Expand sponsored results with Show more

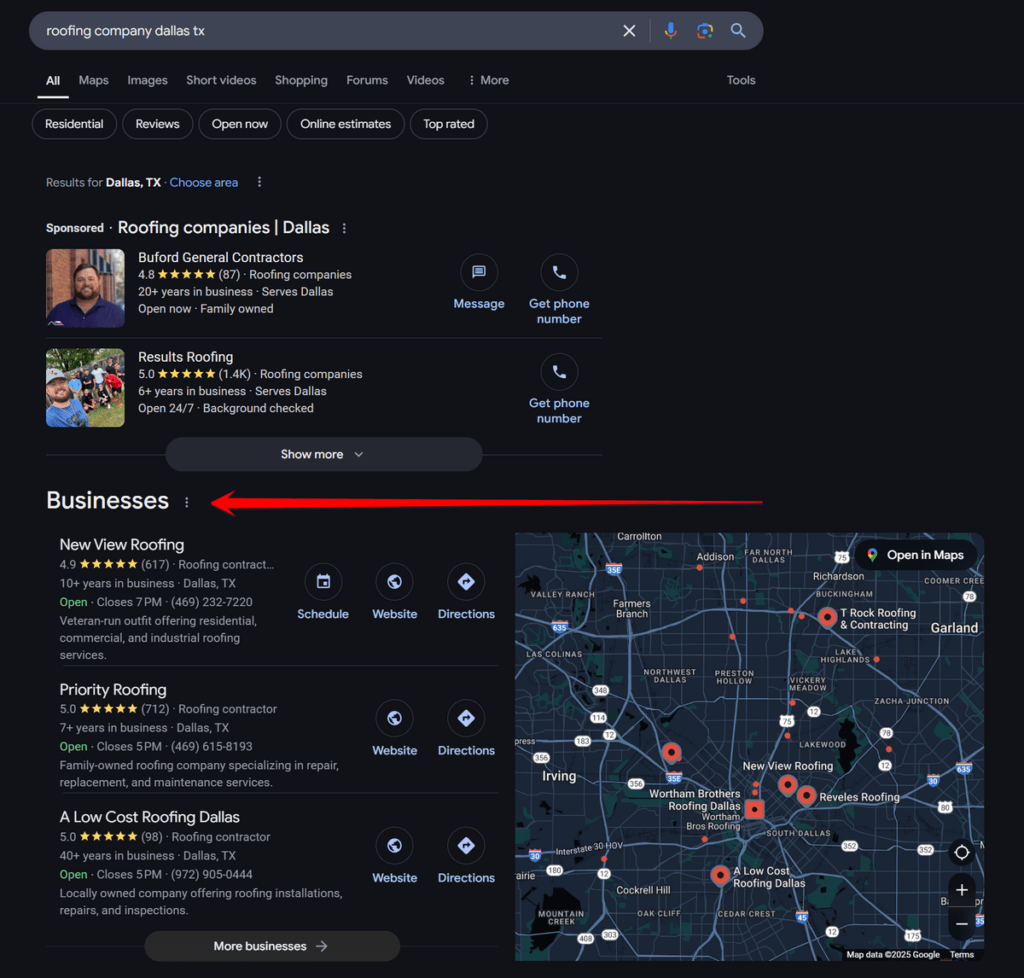coord(323,454)
